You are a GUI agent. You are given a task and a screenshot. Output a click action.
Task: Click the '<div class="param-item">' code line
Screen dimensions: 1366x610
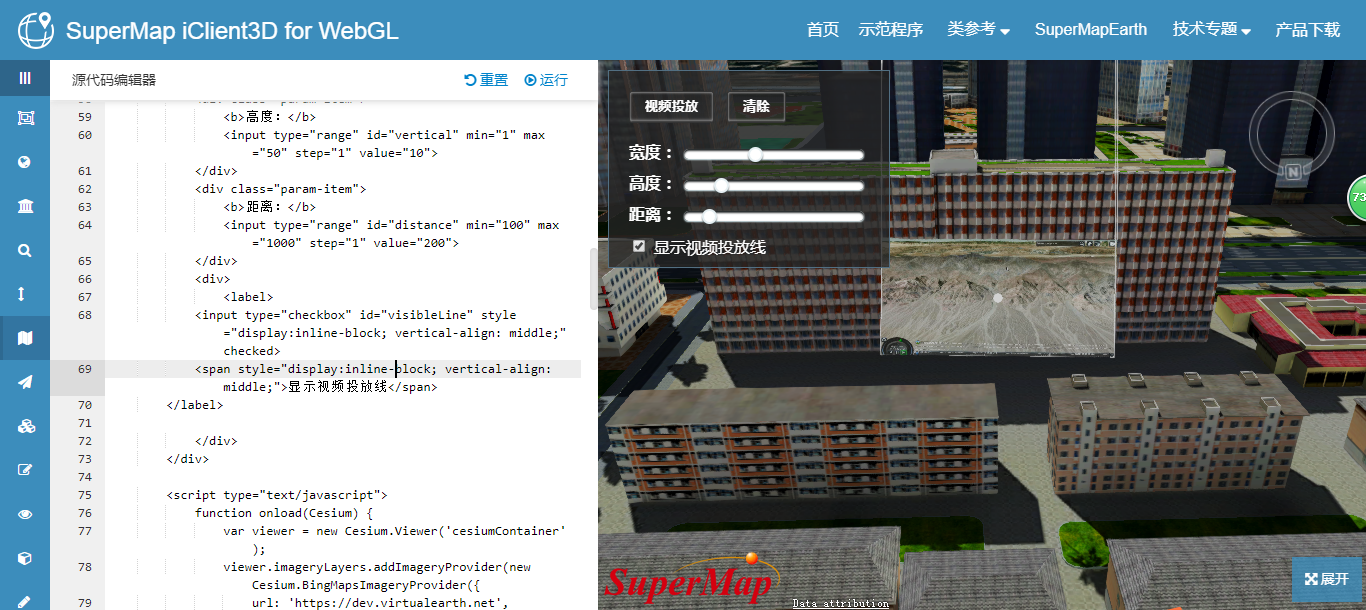(280, 189)
